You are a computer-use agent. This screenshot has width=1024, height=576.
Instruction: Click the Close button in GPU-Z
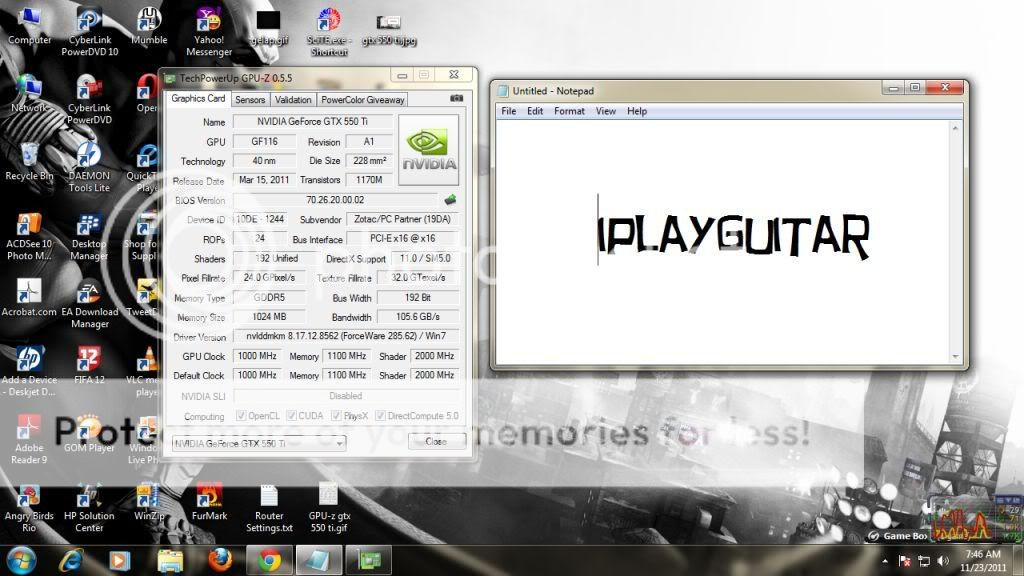[436, 441]
